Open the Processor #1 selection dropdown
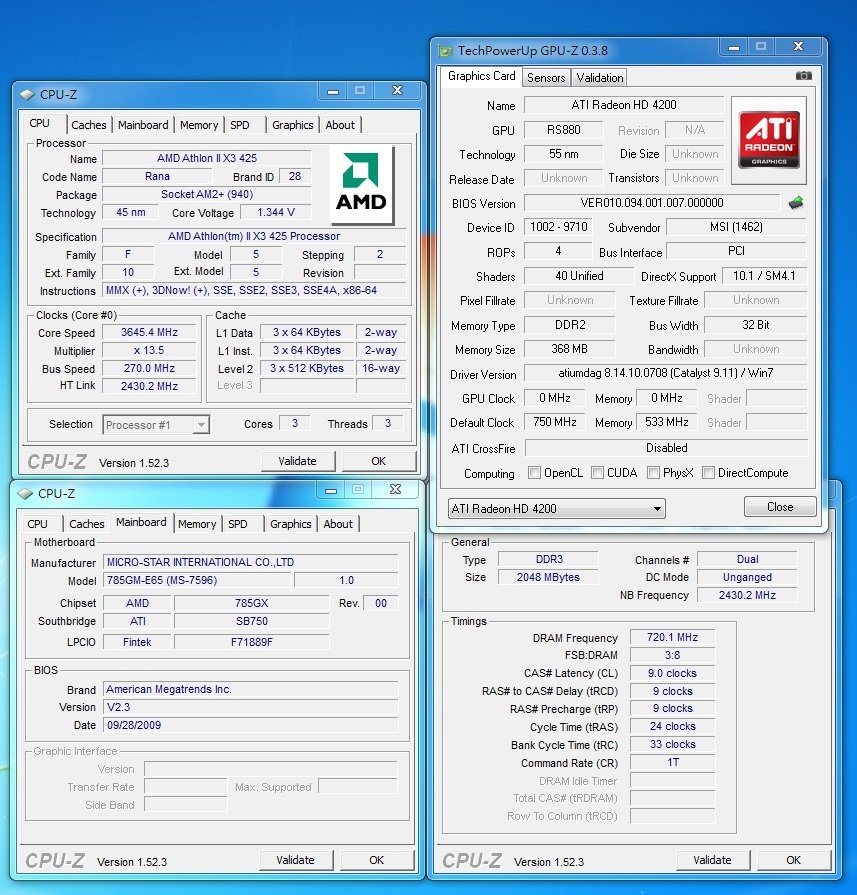This screenshot has width=857, height=895. pyautogui.click(x=156, y=425)
